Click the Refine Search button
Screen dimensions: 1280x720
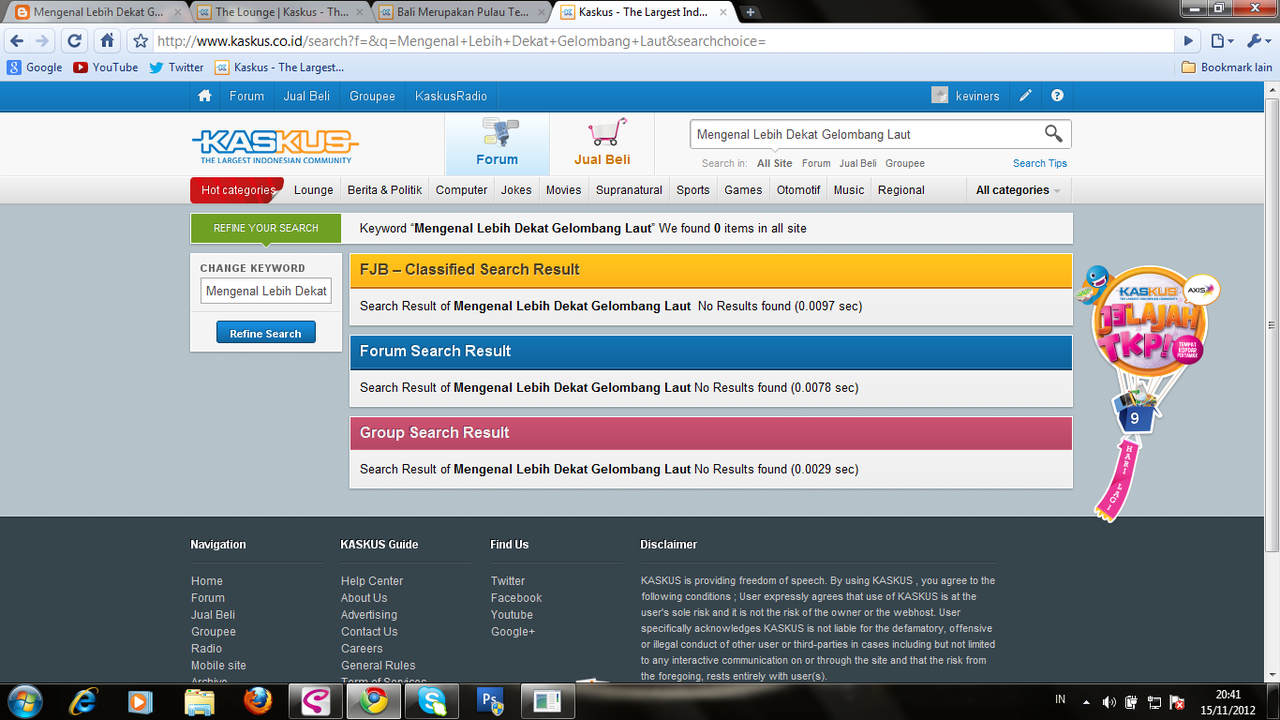pos(266,333)
